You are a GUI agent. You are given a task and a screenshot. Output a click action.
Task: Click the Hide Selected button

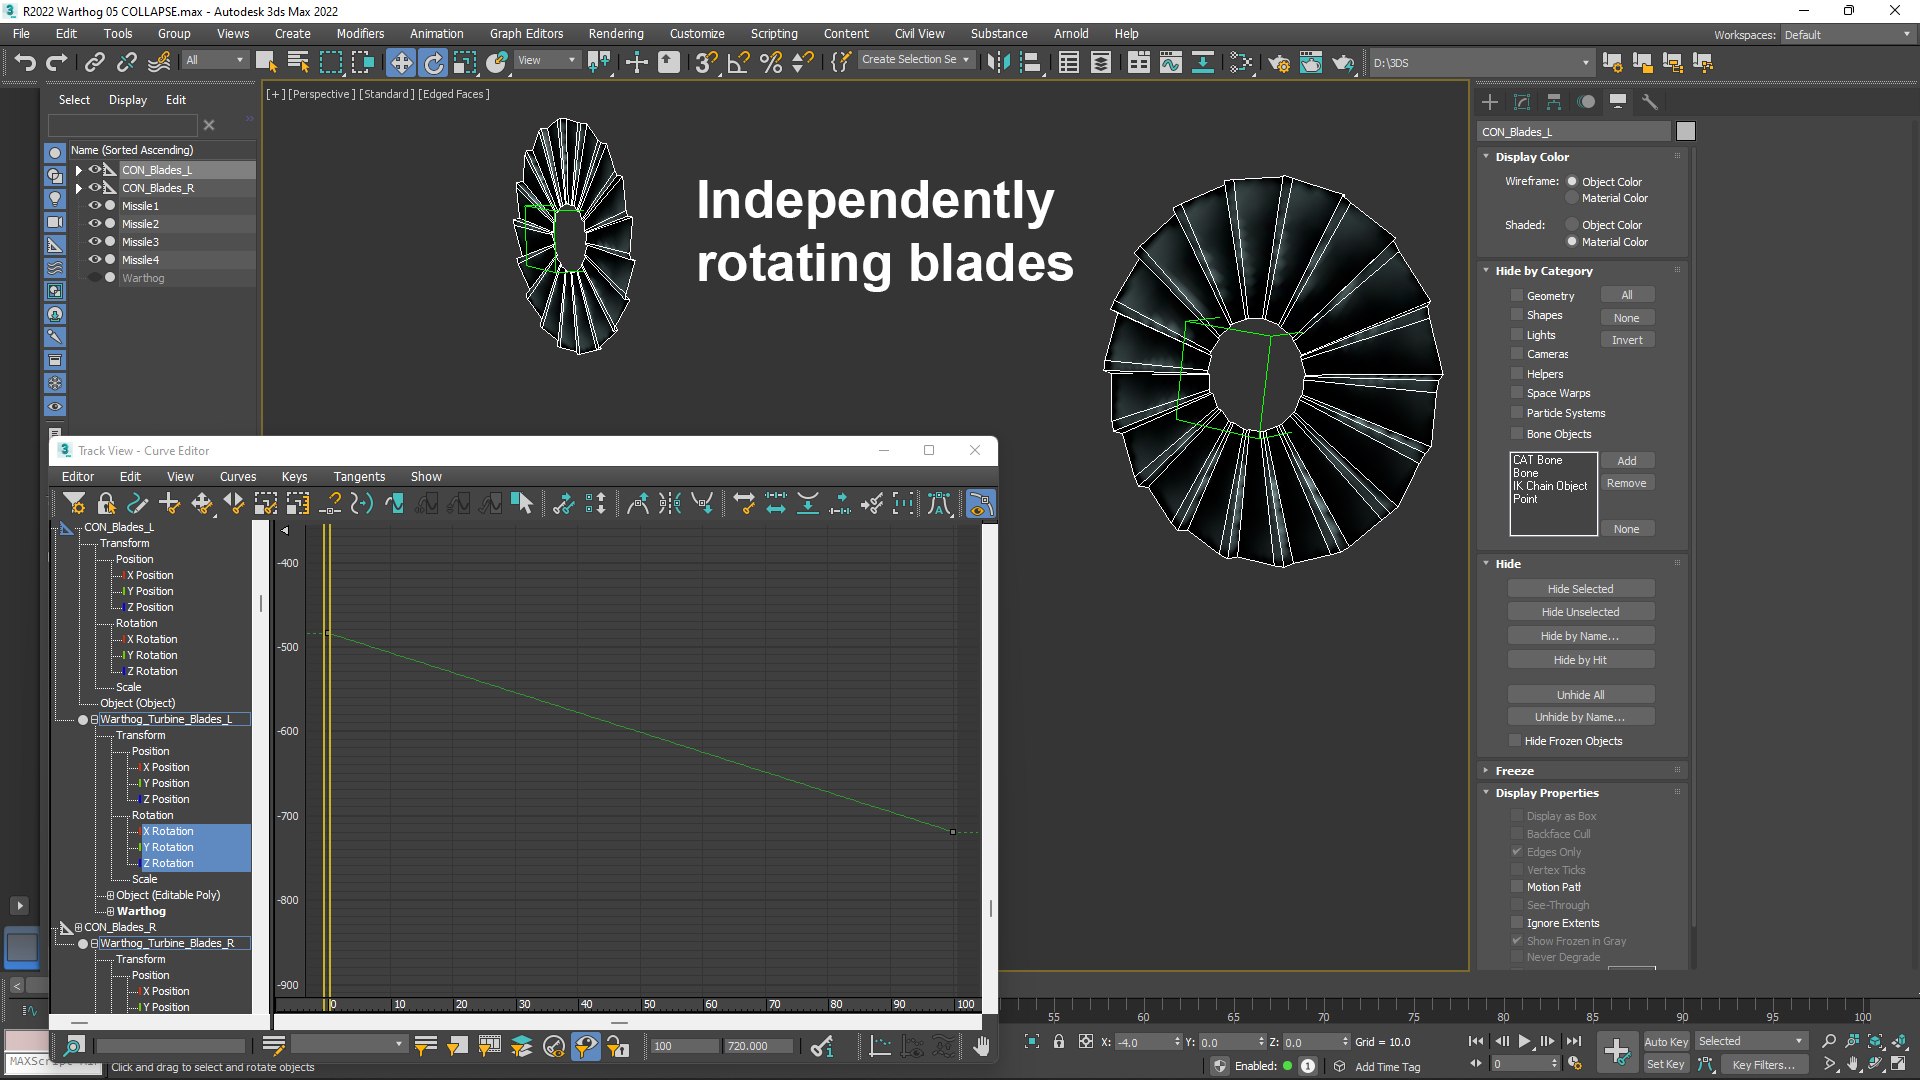(1580, 589)
